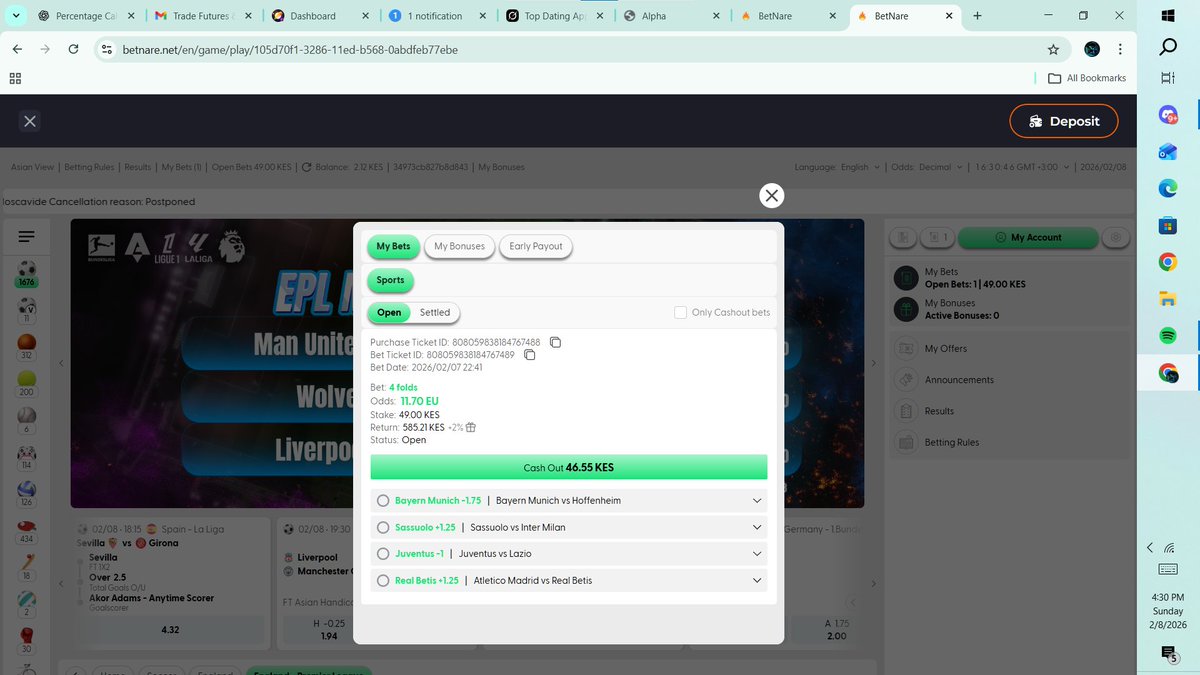Open the Announcements megaphone icon
The height and width of the screenshot is (675, 1200).
tap(905, 380)
